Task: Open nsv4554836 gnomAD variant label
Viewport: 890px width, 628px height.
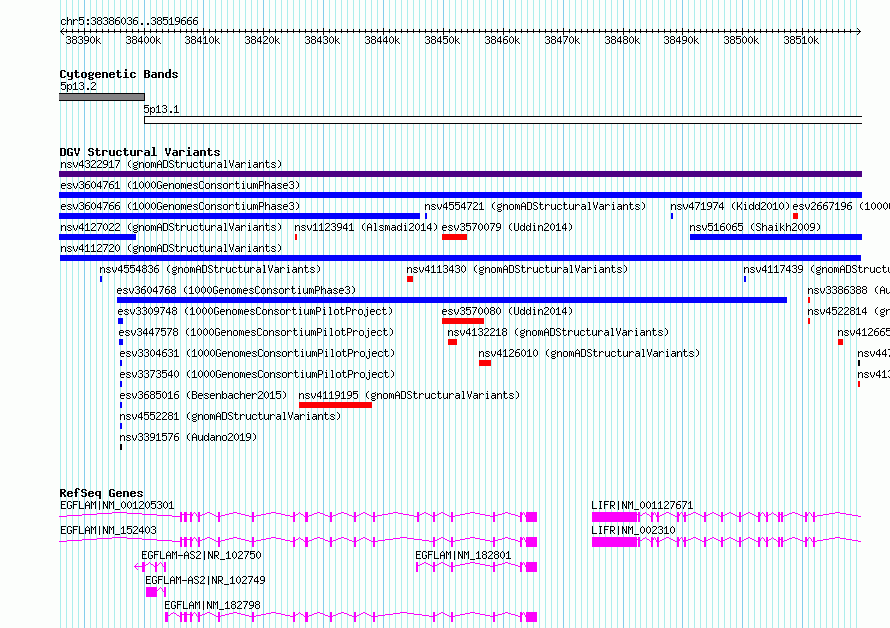Action: 210,270
